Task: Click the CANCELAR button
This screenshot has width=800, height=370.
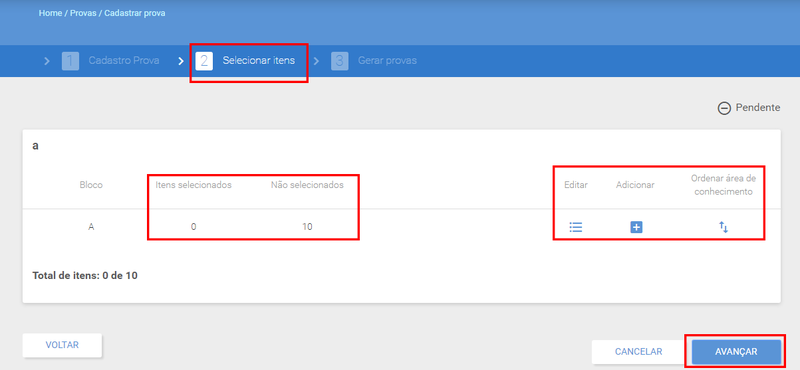Action: click(638, 352)
